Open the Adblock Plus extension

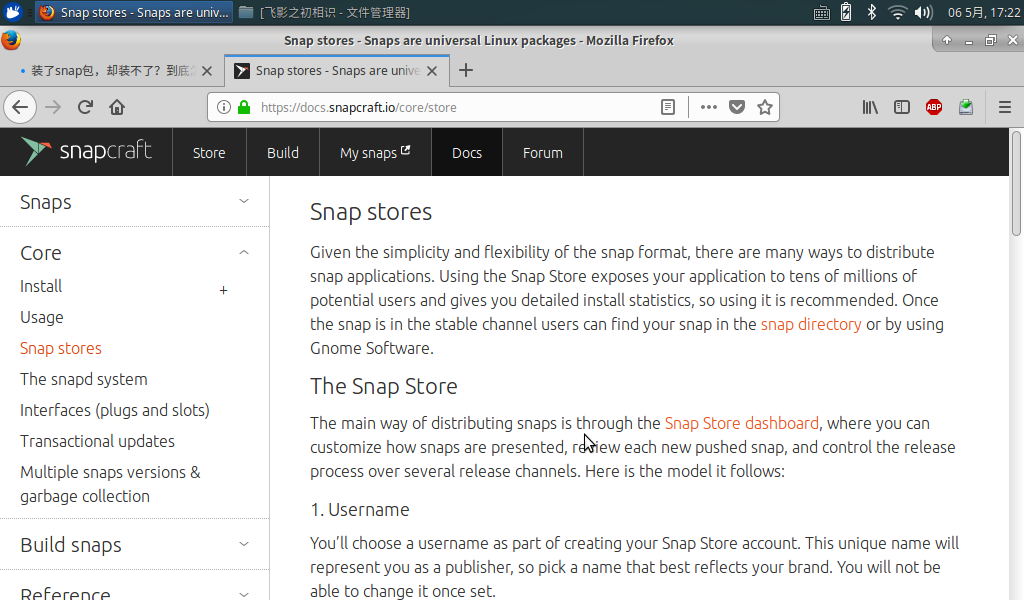[934, 107]
